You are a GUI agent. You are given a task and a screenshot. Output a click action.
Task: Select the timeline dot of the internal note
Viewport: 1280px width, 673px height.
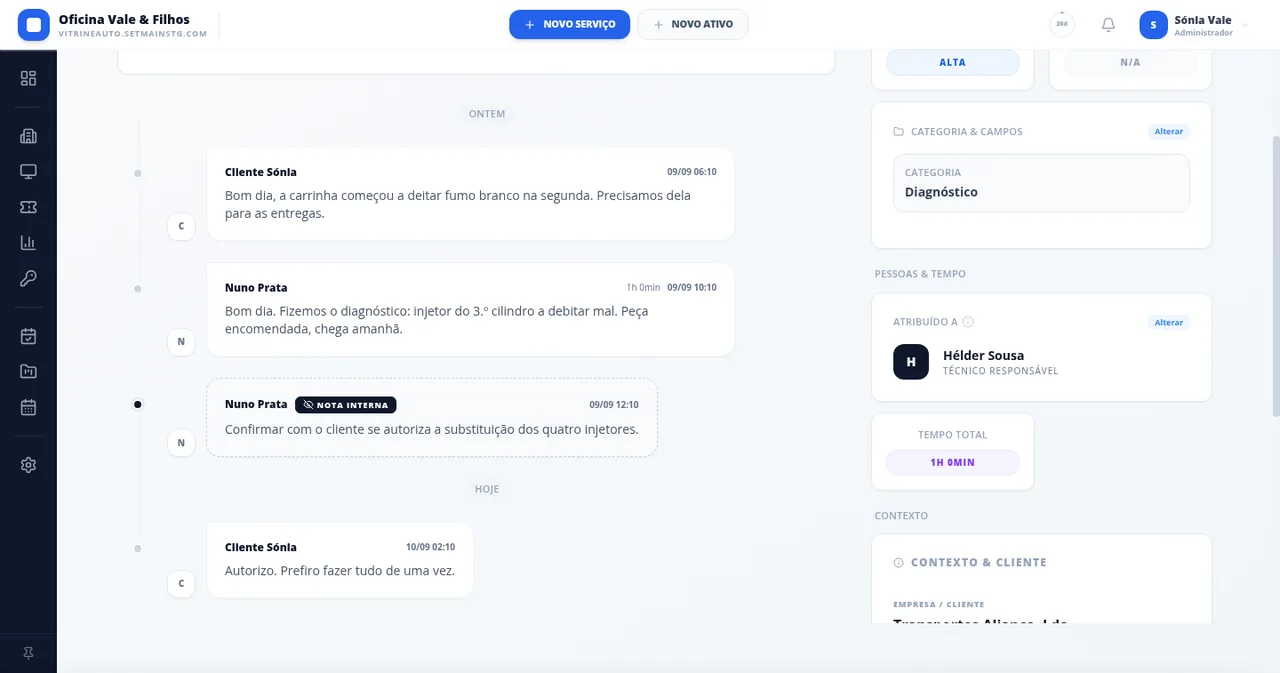[138, 405]
